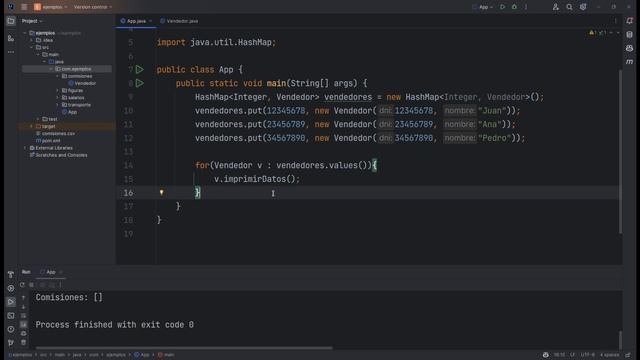Screen dimensions: 640x360
Task: Click the console horizontal scrollbar
Action: point(184,348)
